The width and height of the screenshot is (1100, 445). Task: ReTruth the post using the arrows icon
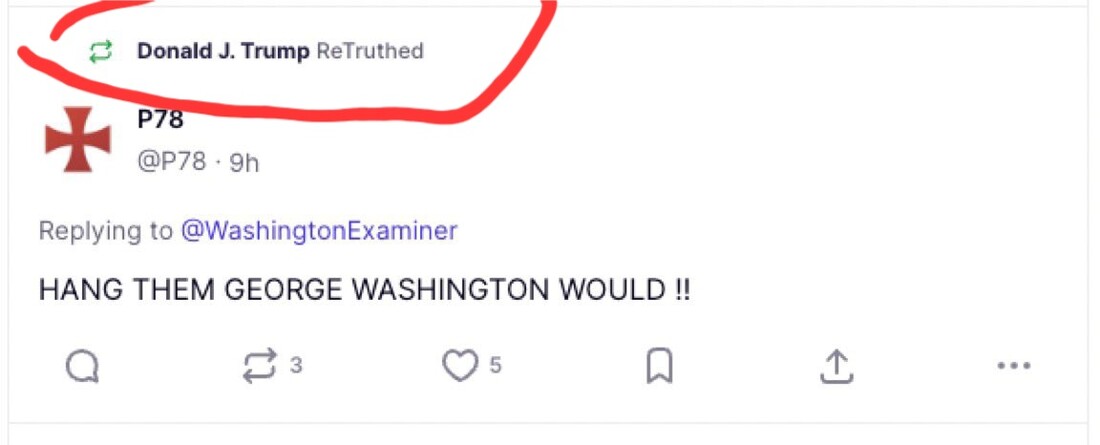point(260,367)
